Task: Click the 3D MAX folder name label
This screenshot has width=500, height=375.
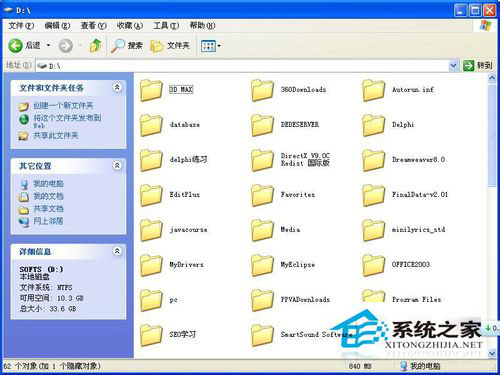Action: point(181,90)
